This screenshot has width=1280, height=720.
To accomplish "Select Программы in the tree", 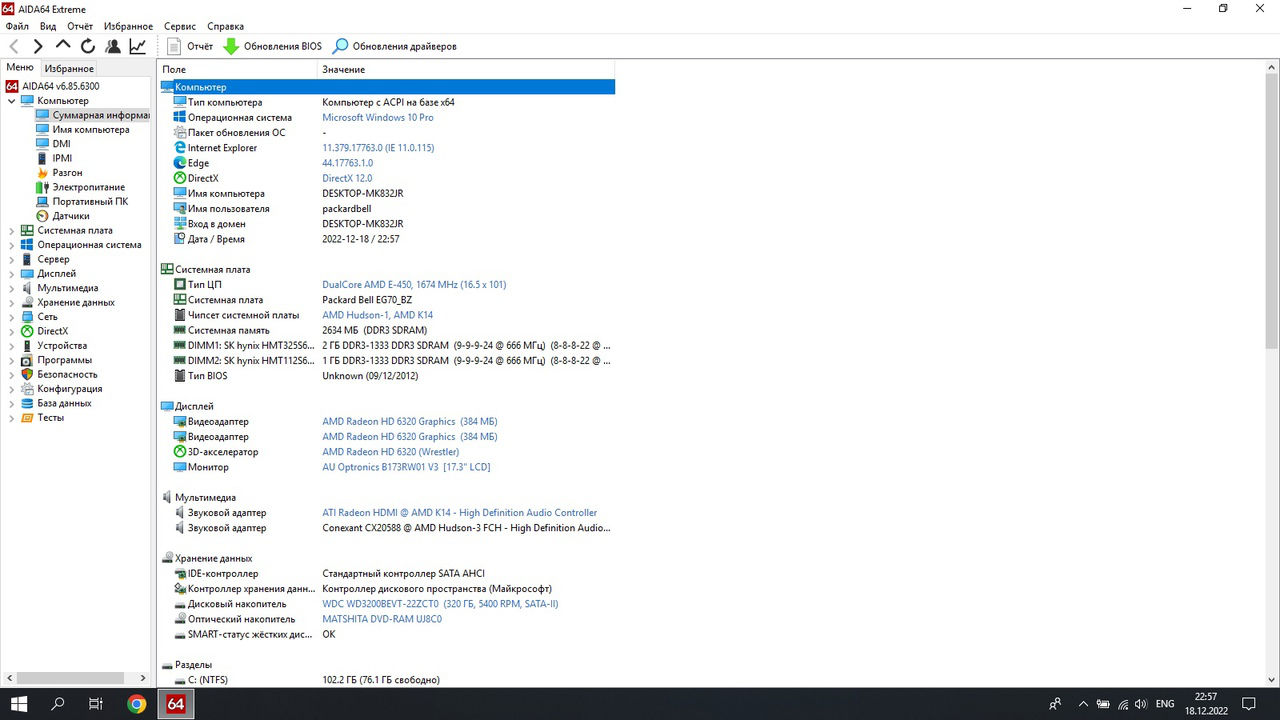I will click(x=64, y=360).
